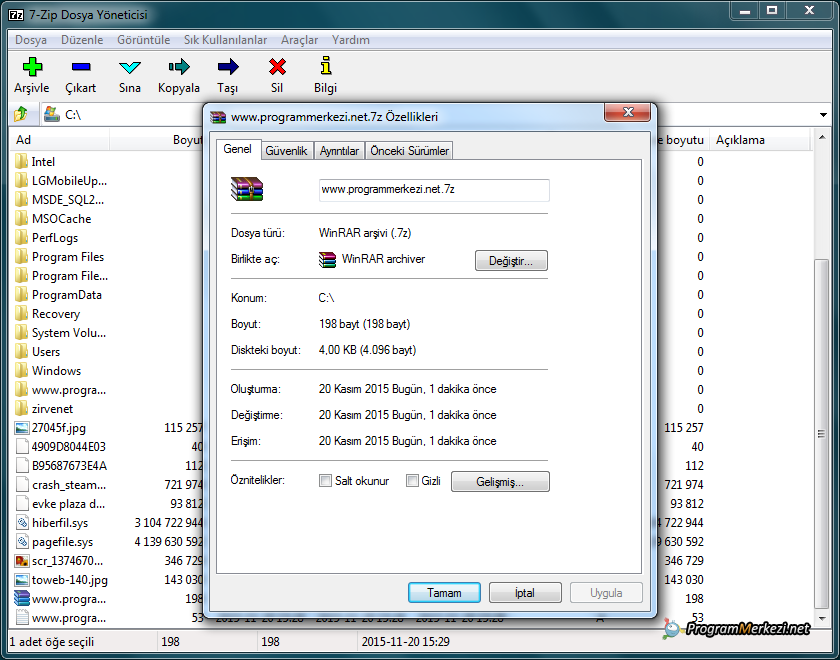This screenshot has width=840, height=660.
Task: Click the Sına test icon
Action: tap(130, 67)
